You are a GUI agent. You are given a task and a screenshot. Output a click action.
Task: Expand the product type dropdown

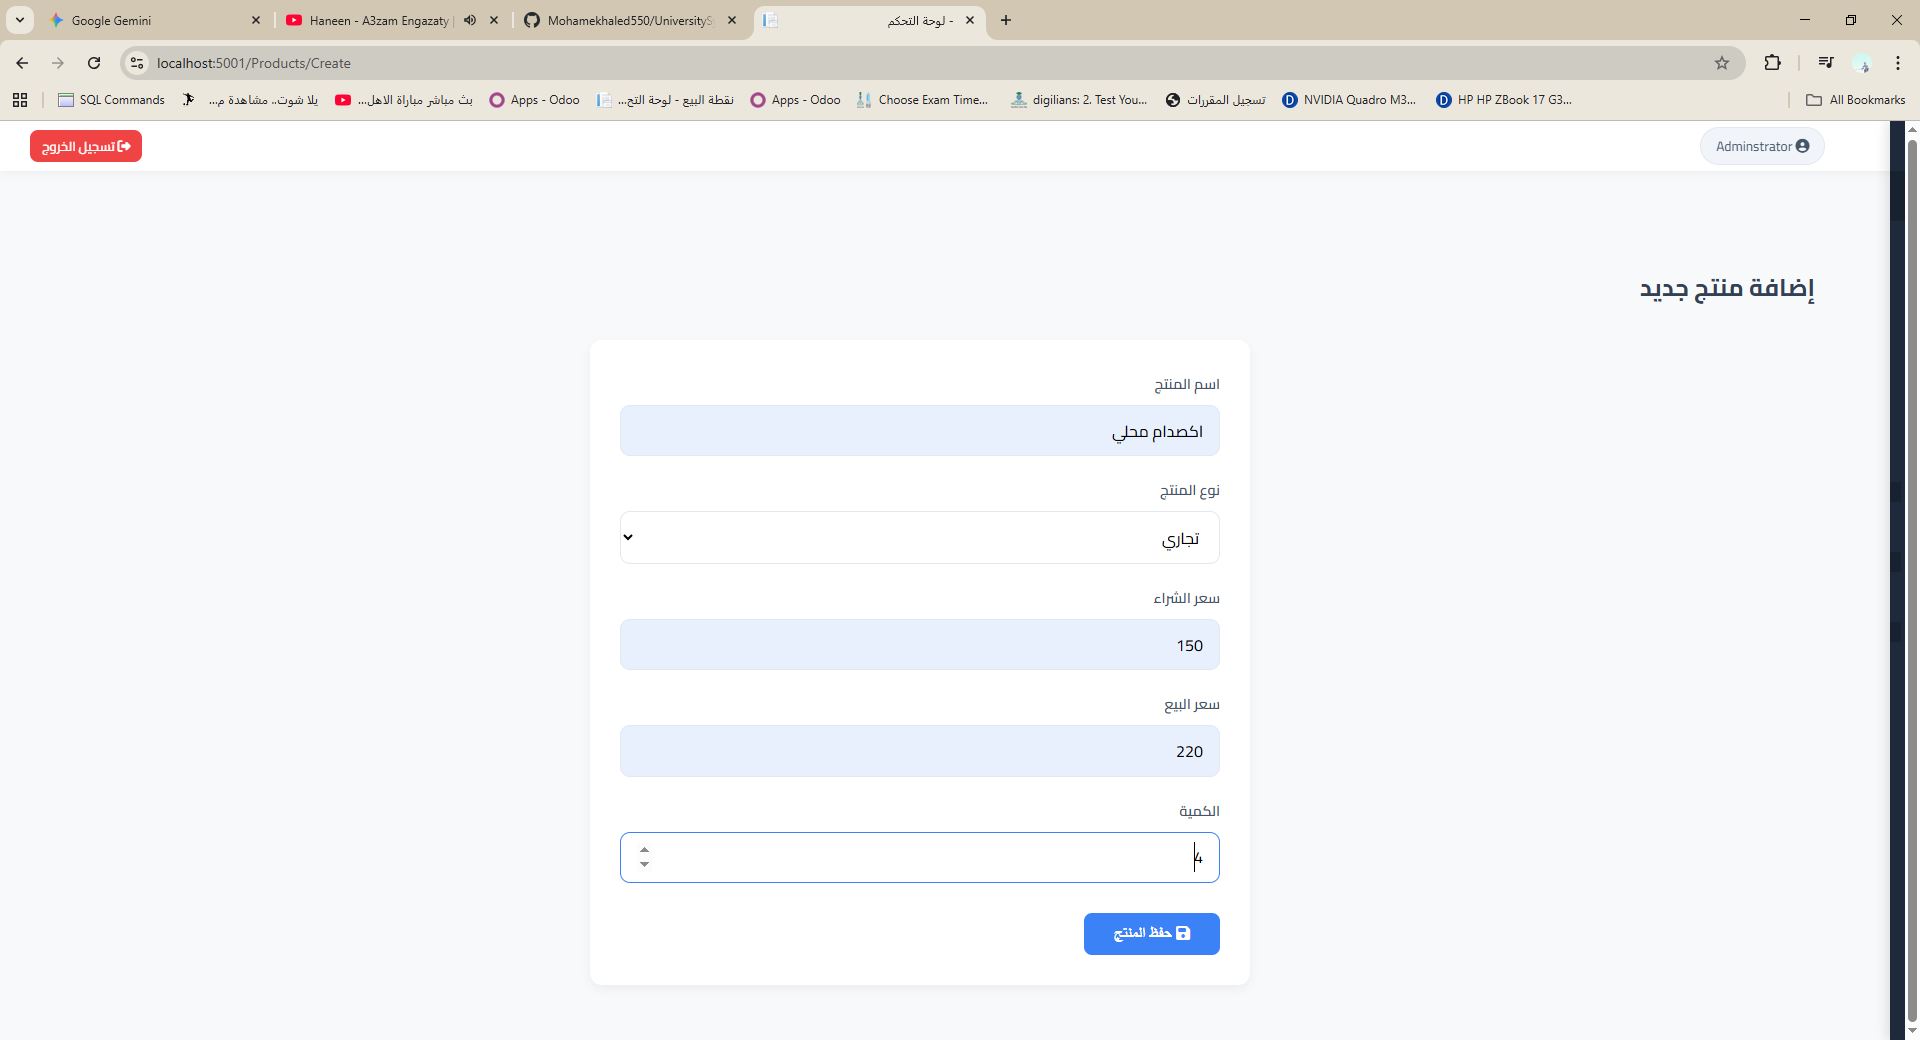click(x=919, y=538)
